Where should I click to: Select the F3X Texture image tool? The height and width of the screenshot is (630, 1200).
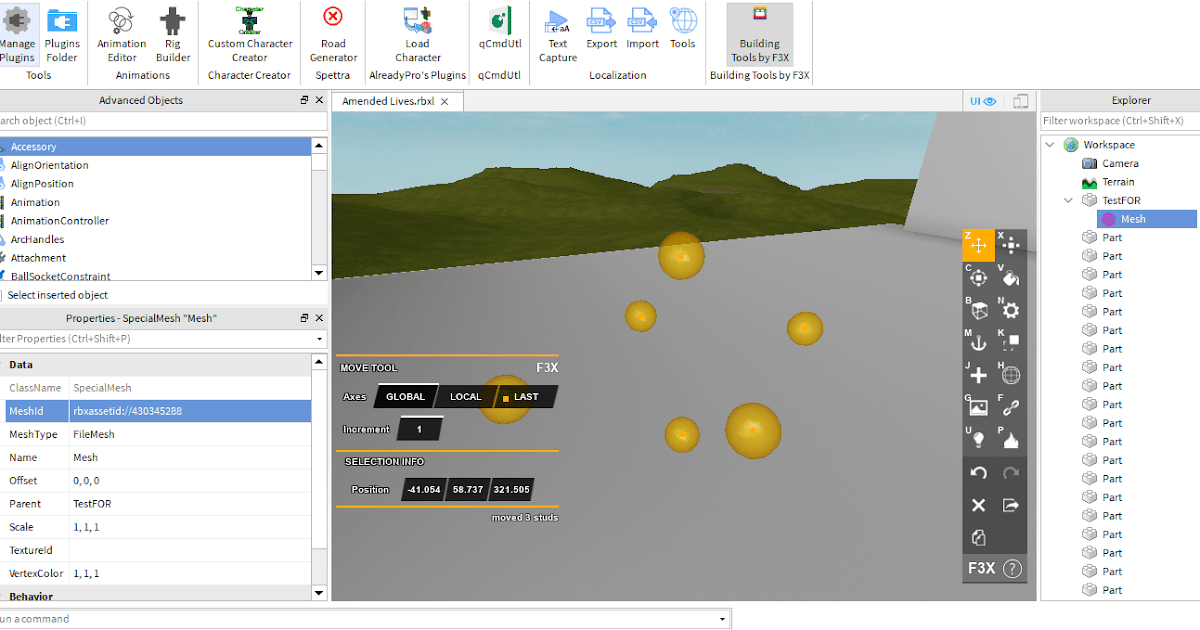pyautogui.click(x=979, y=407)
